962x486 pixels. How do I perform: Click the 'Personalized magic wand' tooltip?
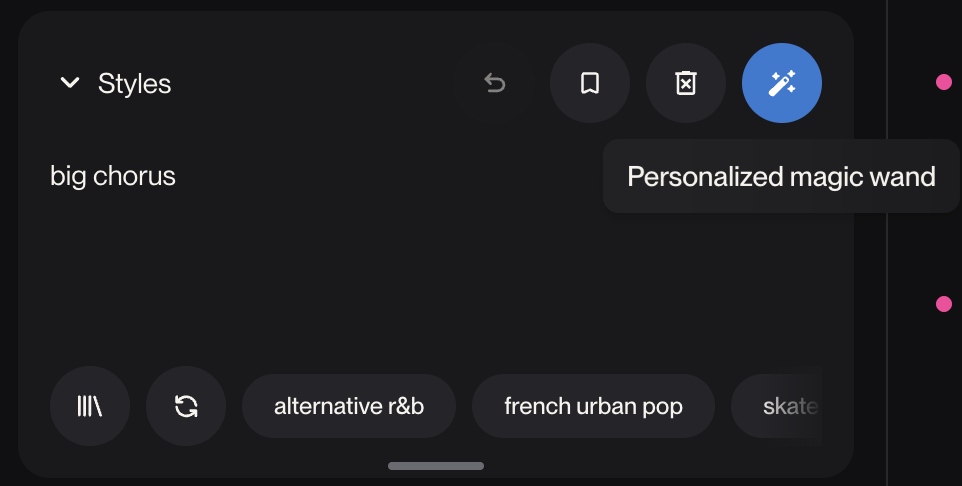[781, 177]
